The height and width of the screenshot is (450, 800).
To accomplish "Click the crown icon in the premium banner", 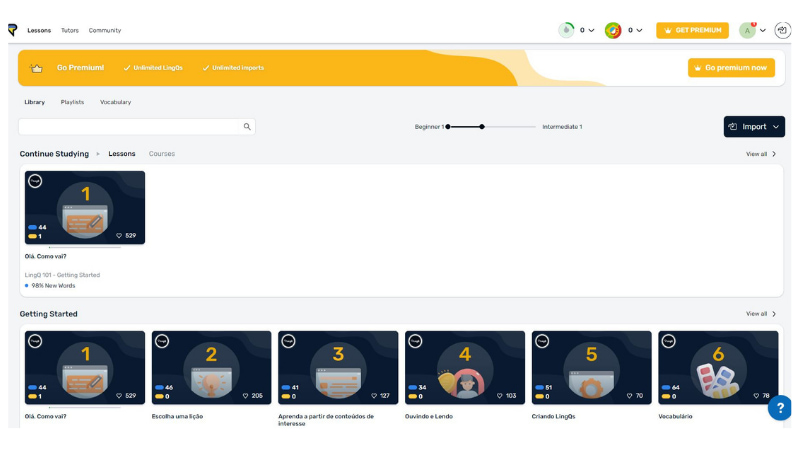I will pyautogui.click(x=36, y=68).
